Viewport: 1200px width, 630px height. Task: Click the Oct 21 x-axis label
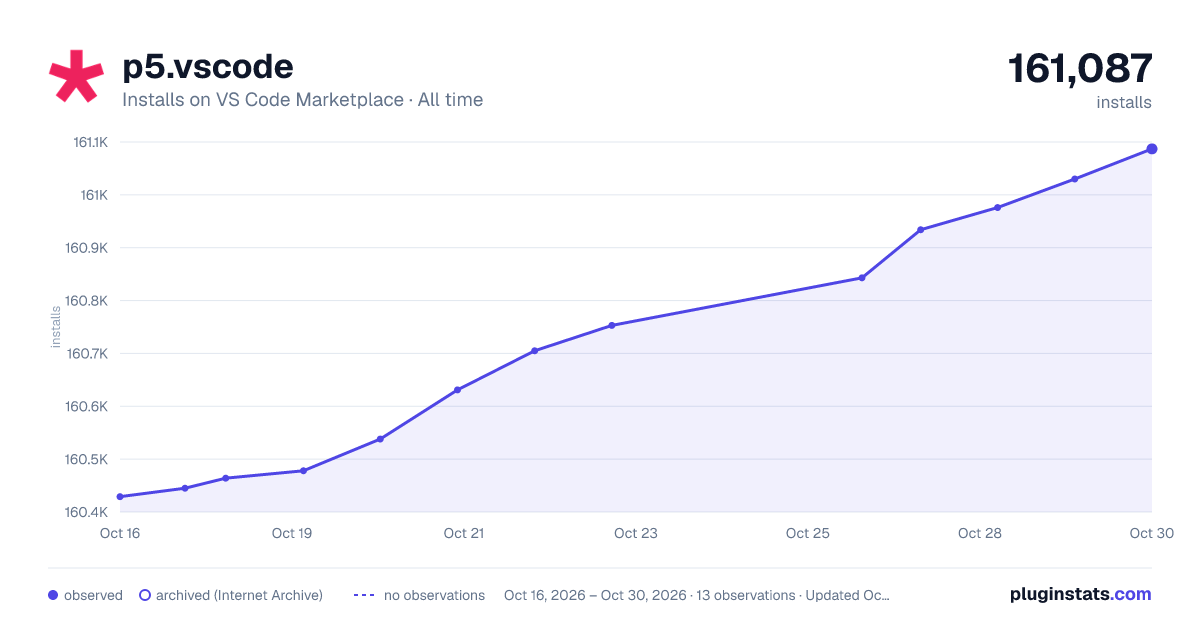pos(464,533)
